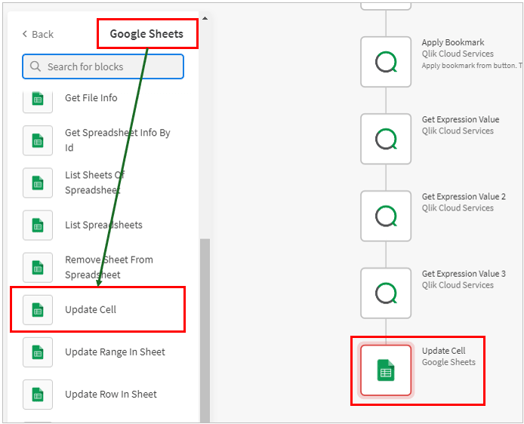Click the List Sheets Of Spreadsheet icon
Screen dimensions: 524x424
[x=38, y=183]
